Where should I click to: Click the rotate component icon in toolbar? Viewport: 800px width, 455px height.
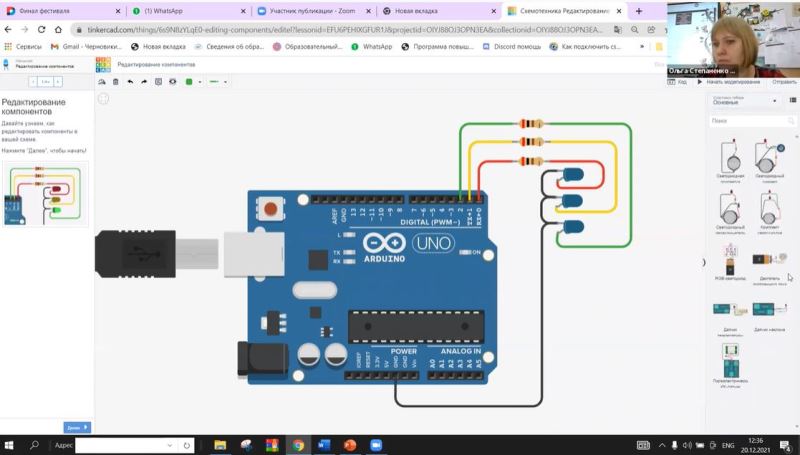[101, 82]
